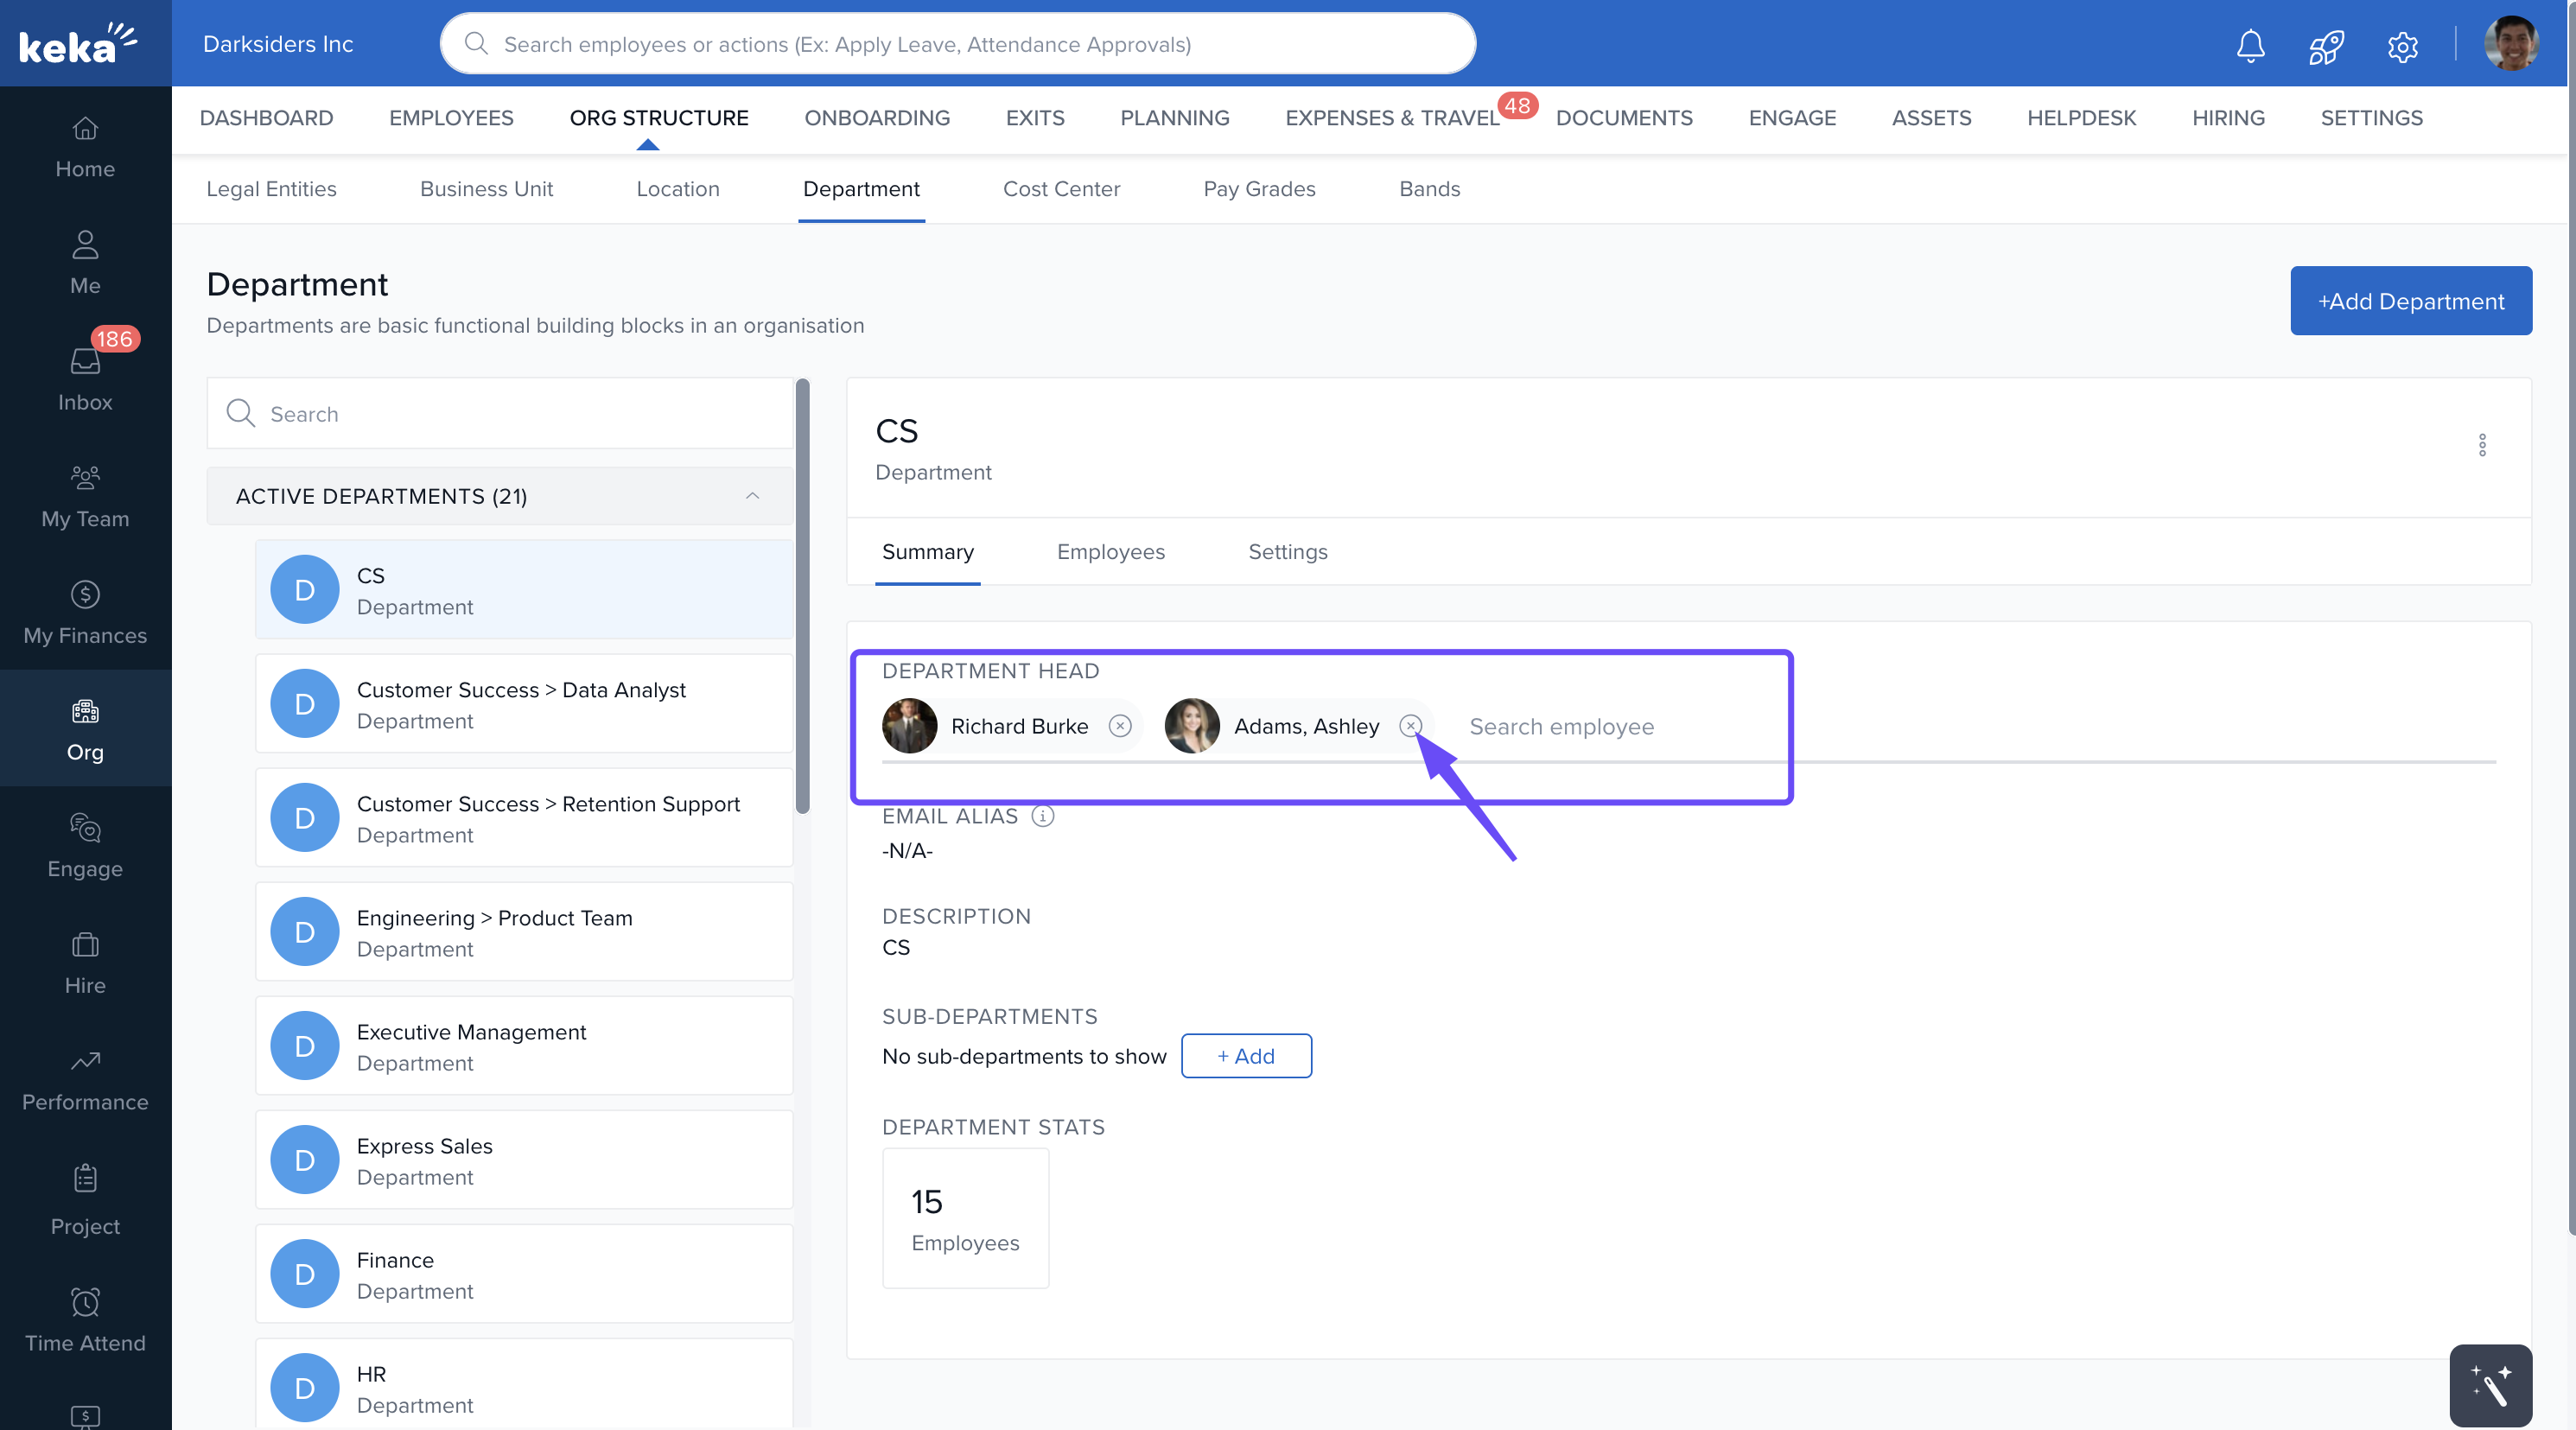
Task: Click the rocket quick-start icon
Action: click(x=2326, y=45)
